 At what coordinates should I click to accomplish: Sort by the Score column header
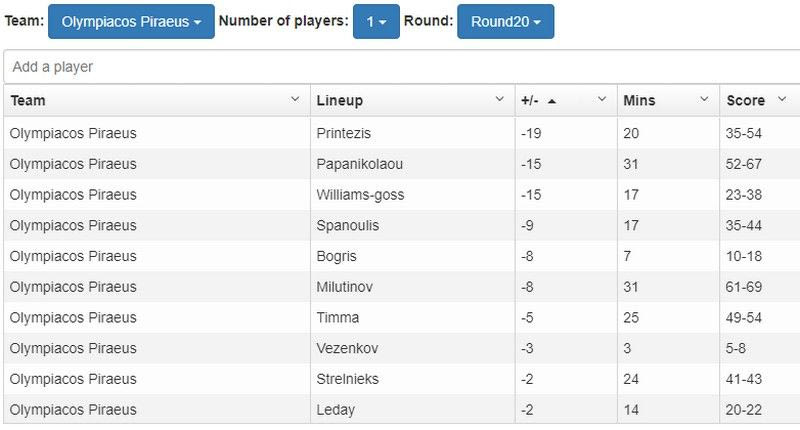click(745, 101)
